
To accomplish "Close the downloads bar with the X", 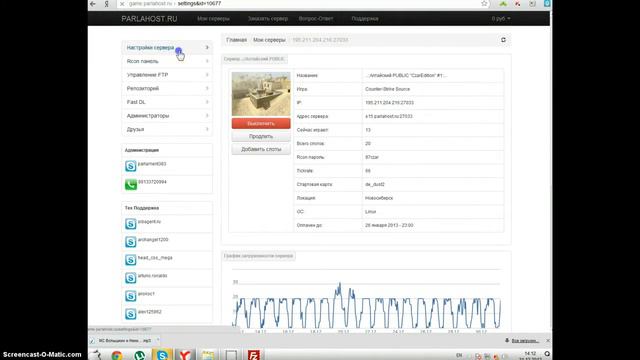I will click(548, 340).
